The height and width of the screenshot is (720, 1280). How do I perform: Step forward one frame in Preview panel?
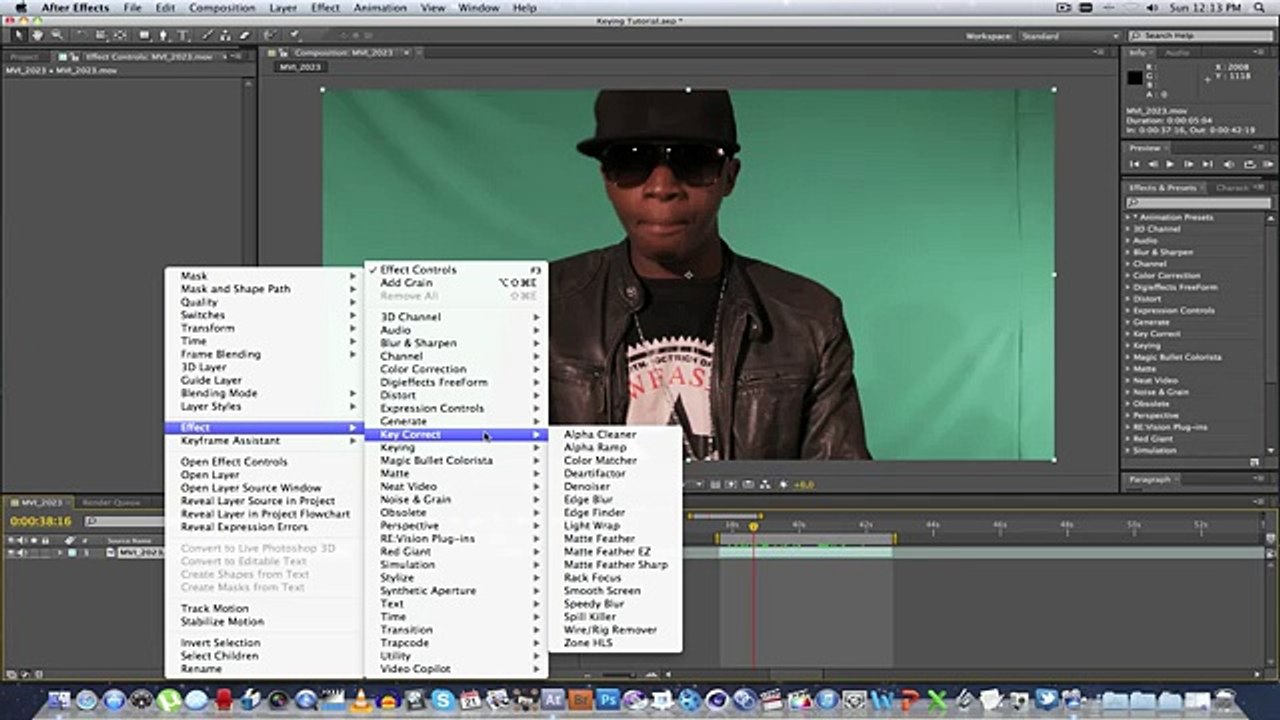tap(1188, 164)
